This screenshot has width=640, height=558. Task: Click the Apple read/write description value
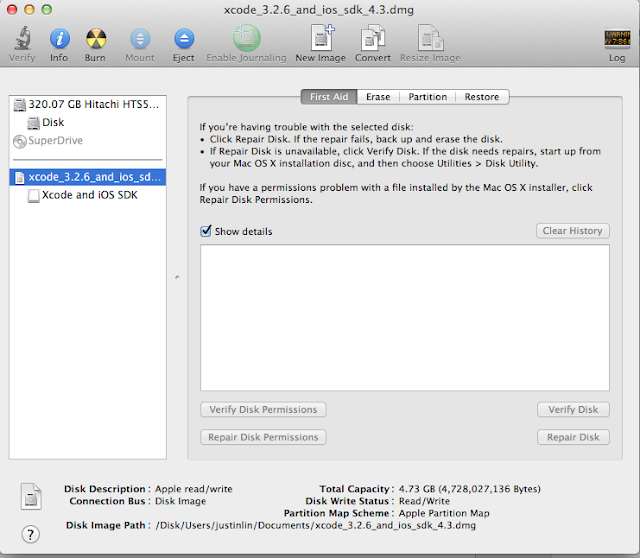pyautogui.click(x=193, y=489)
